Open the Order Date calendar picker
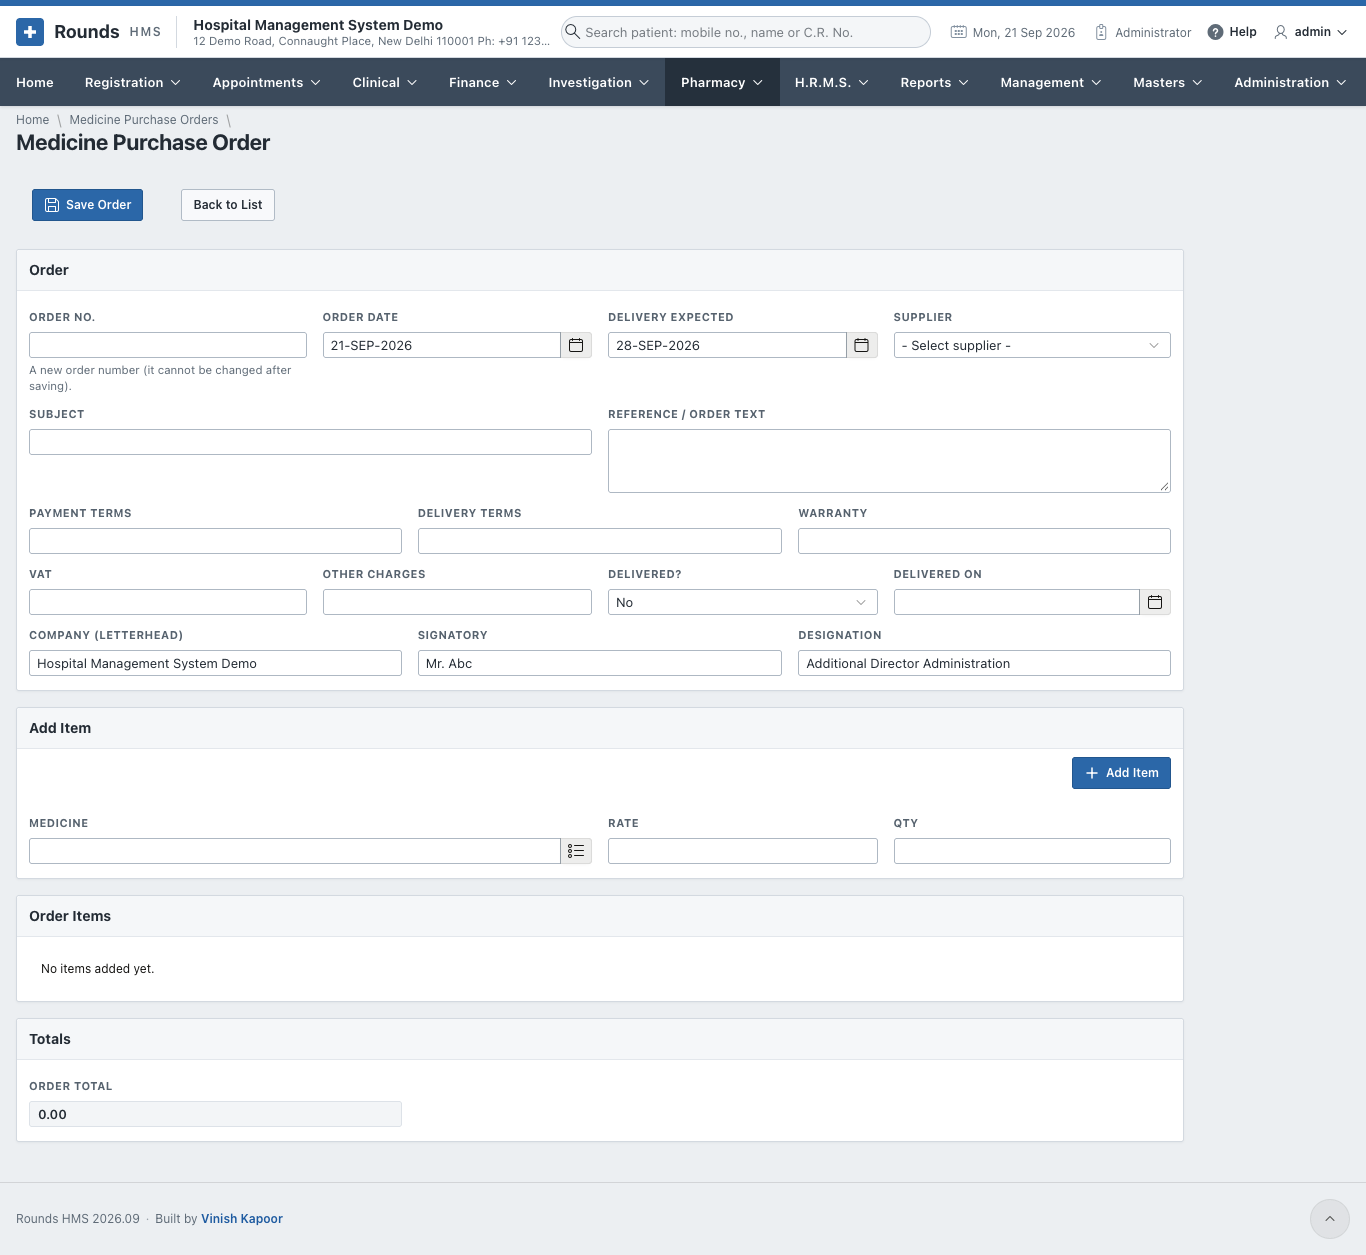 576,345
